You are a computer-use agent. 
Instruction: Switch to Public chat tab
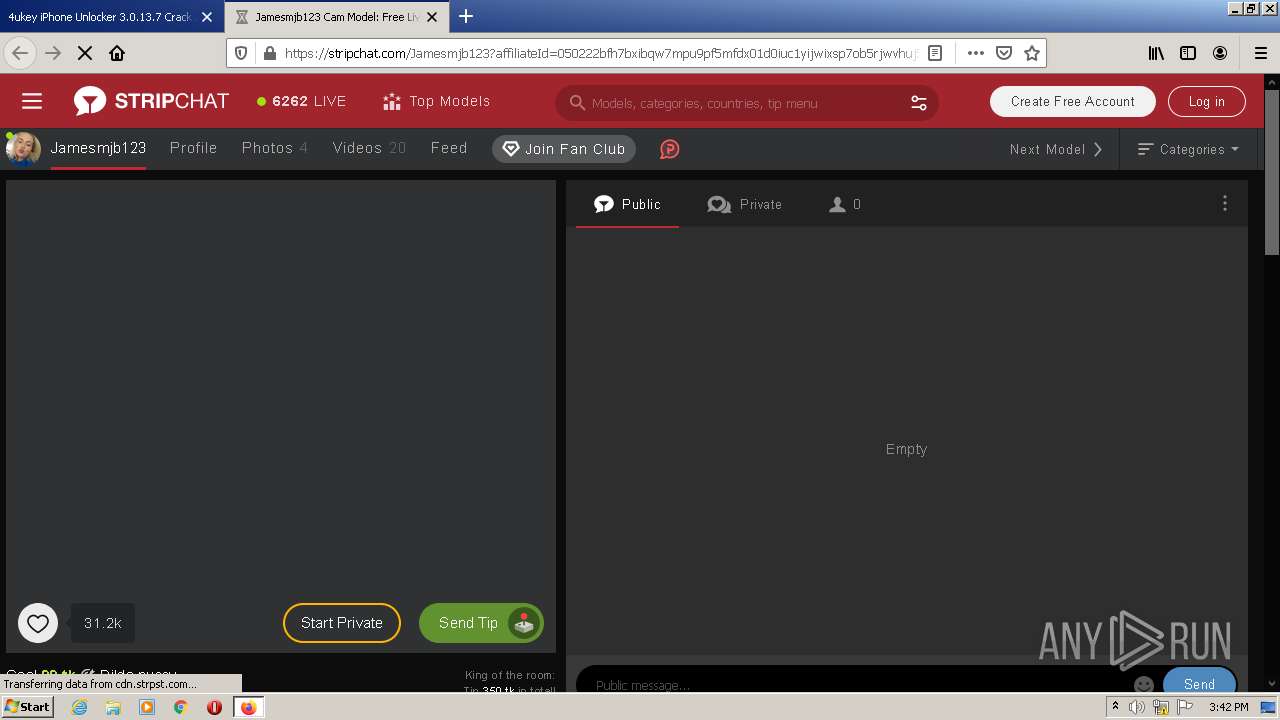tap(627, 204)
